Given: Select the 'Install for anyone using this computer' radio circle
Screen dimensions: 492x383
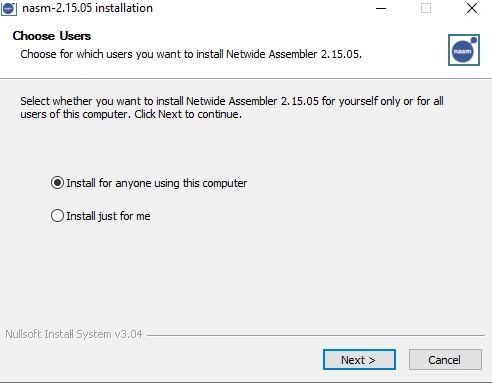Looking at the screenshot, I should tap(57, 183).
